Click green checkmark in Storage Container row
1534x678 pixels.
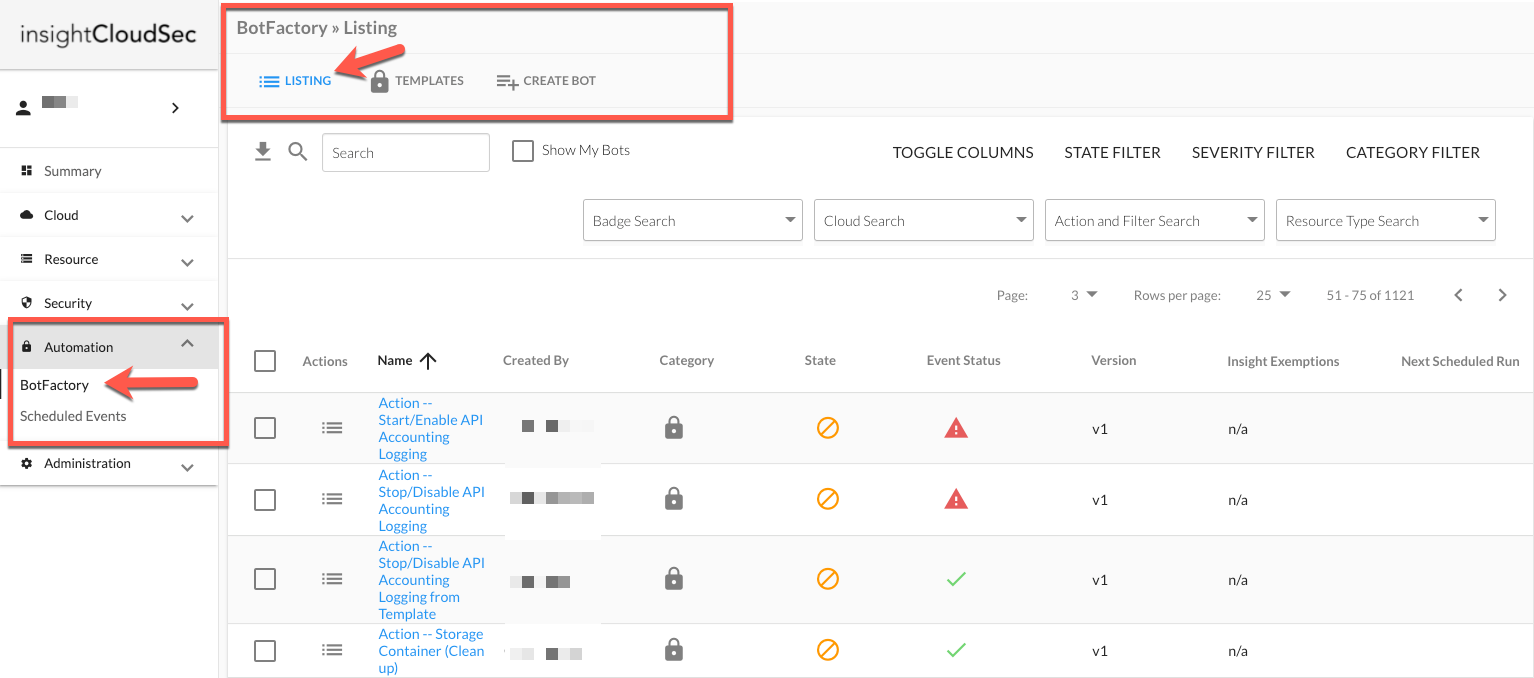[956, 650]
